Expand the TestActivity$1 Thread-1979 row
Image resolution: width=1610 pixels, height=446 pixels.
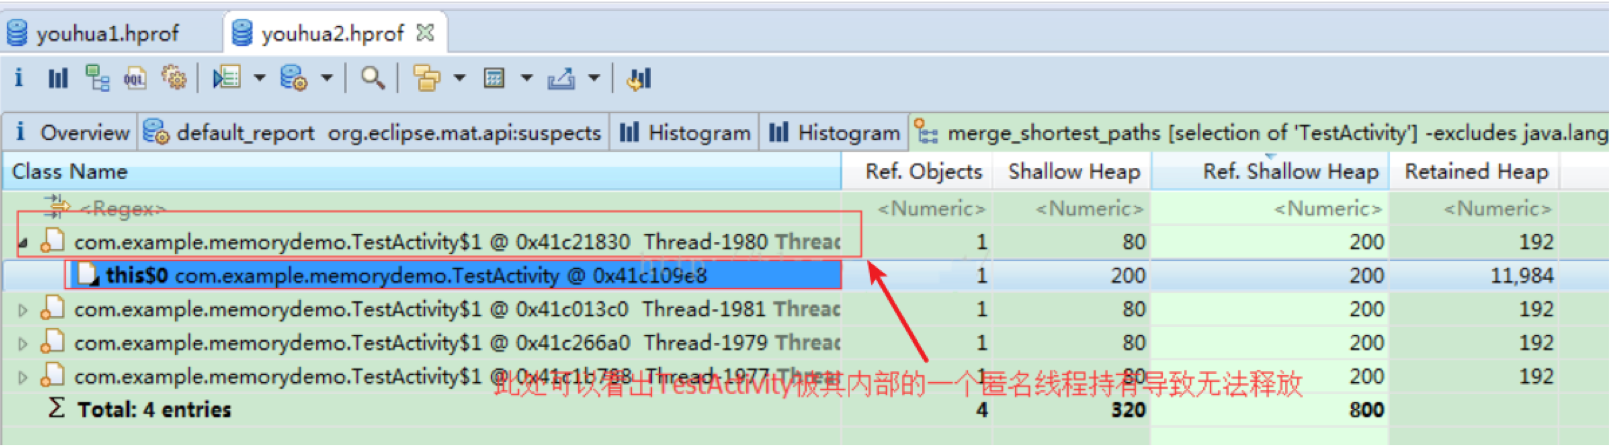tap(23, 344)
